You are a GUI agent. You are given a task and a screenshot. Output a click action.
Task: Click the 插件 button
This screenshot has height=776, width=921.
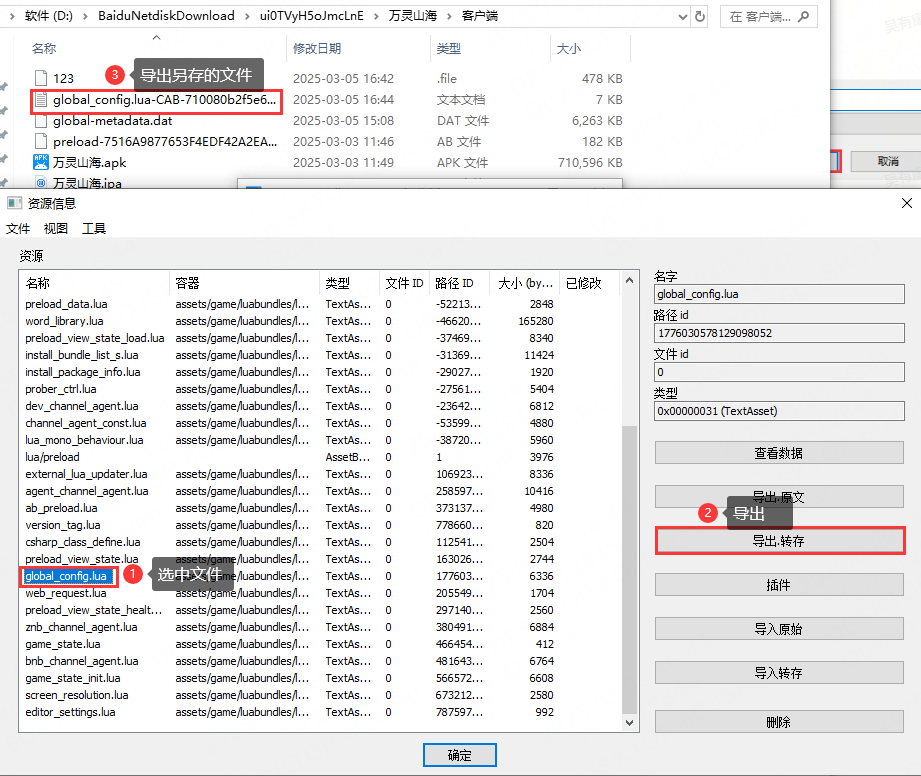[x=779, y=585]
